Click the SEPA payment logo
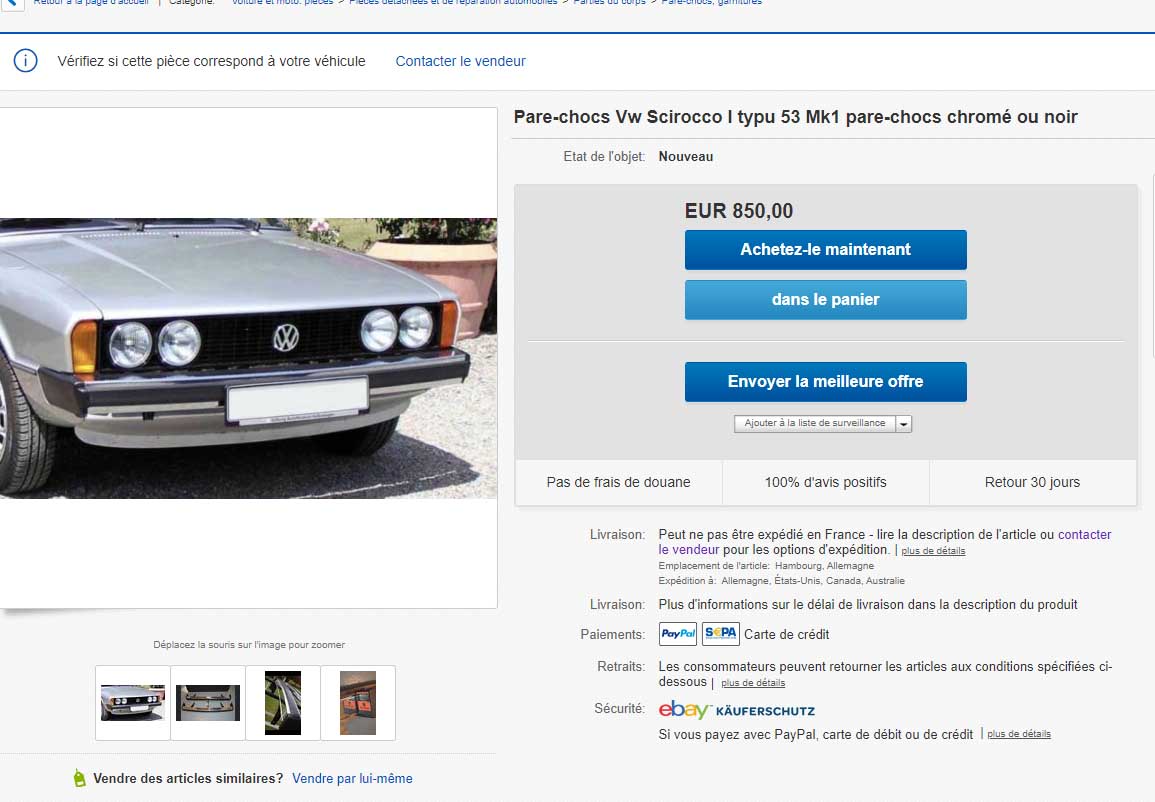Screen dimensions: 1155x802 (720, 633)
